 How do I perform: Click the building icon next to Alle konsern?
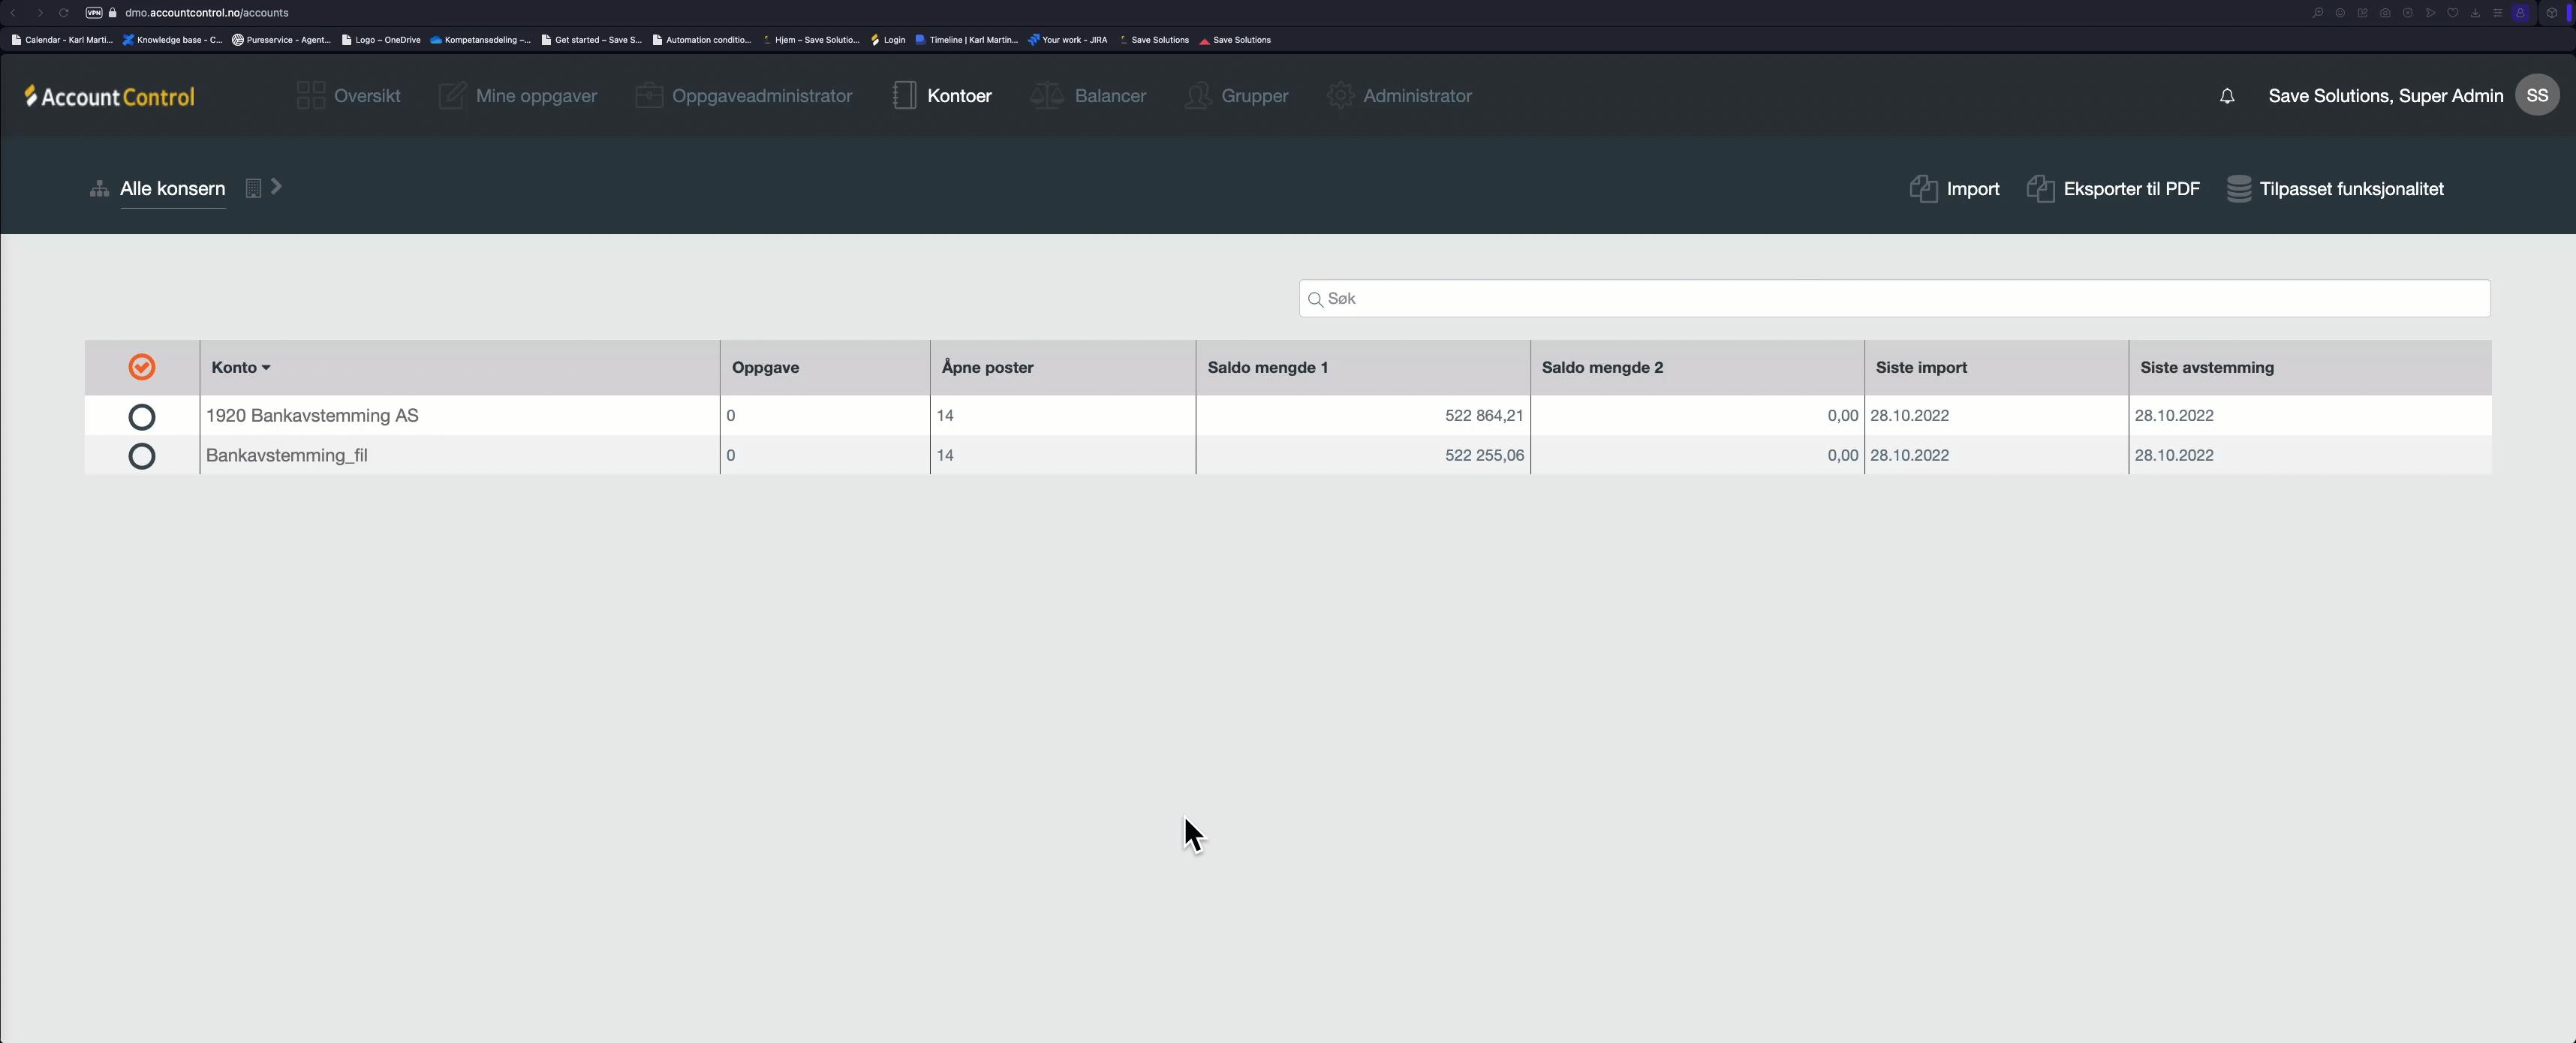(253, 188)
